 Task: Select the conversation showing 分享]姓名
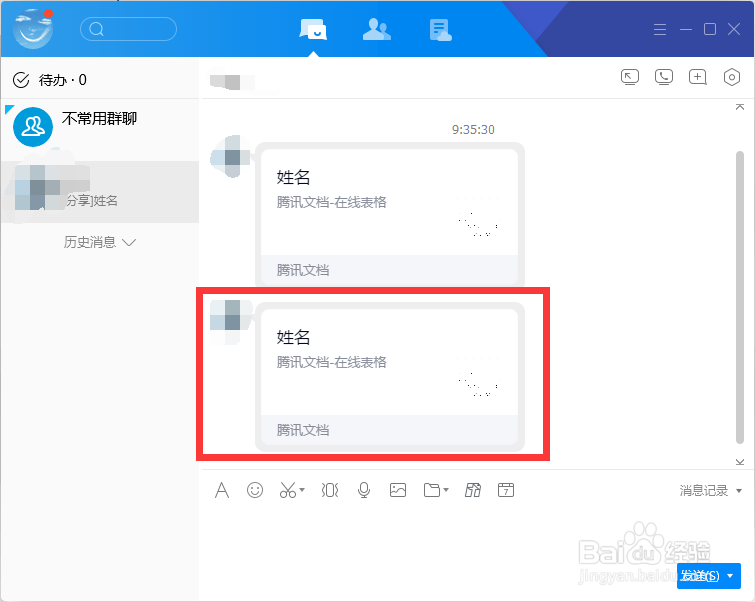click(100, 192)
